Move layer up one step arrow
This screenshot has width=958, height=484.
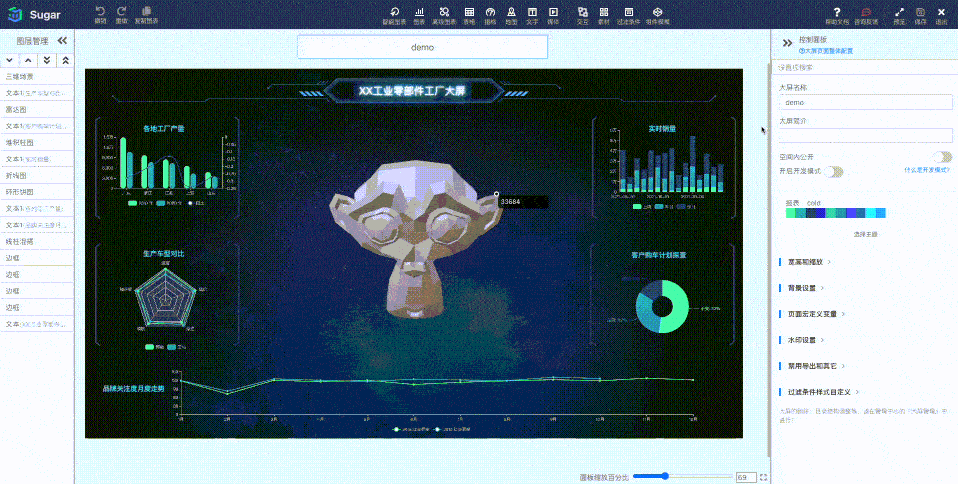point(28,60)
